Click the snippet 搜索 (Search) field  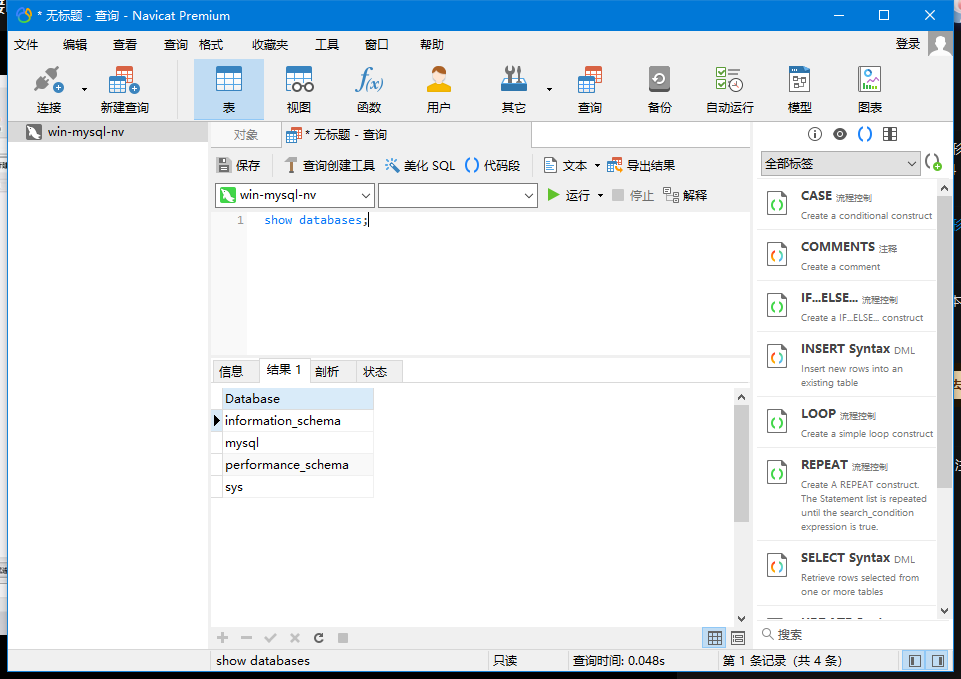click(849, 634)
